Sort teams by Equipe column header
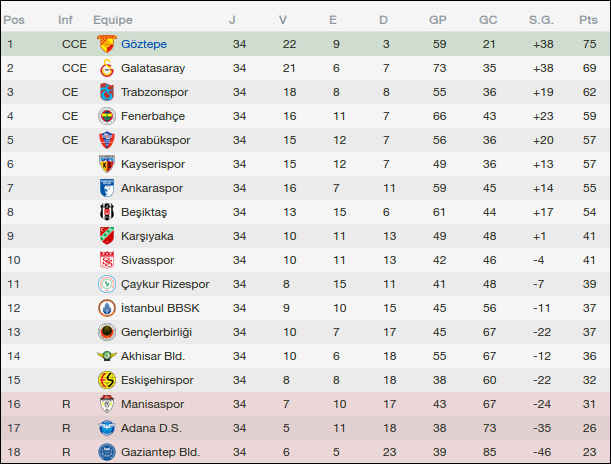611x464 pixels. [x=113, y=19]
